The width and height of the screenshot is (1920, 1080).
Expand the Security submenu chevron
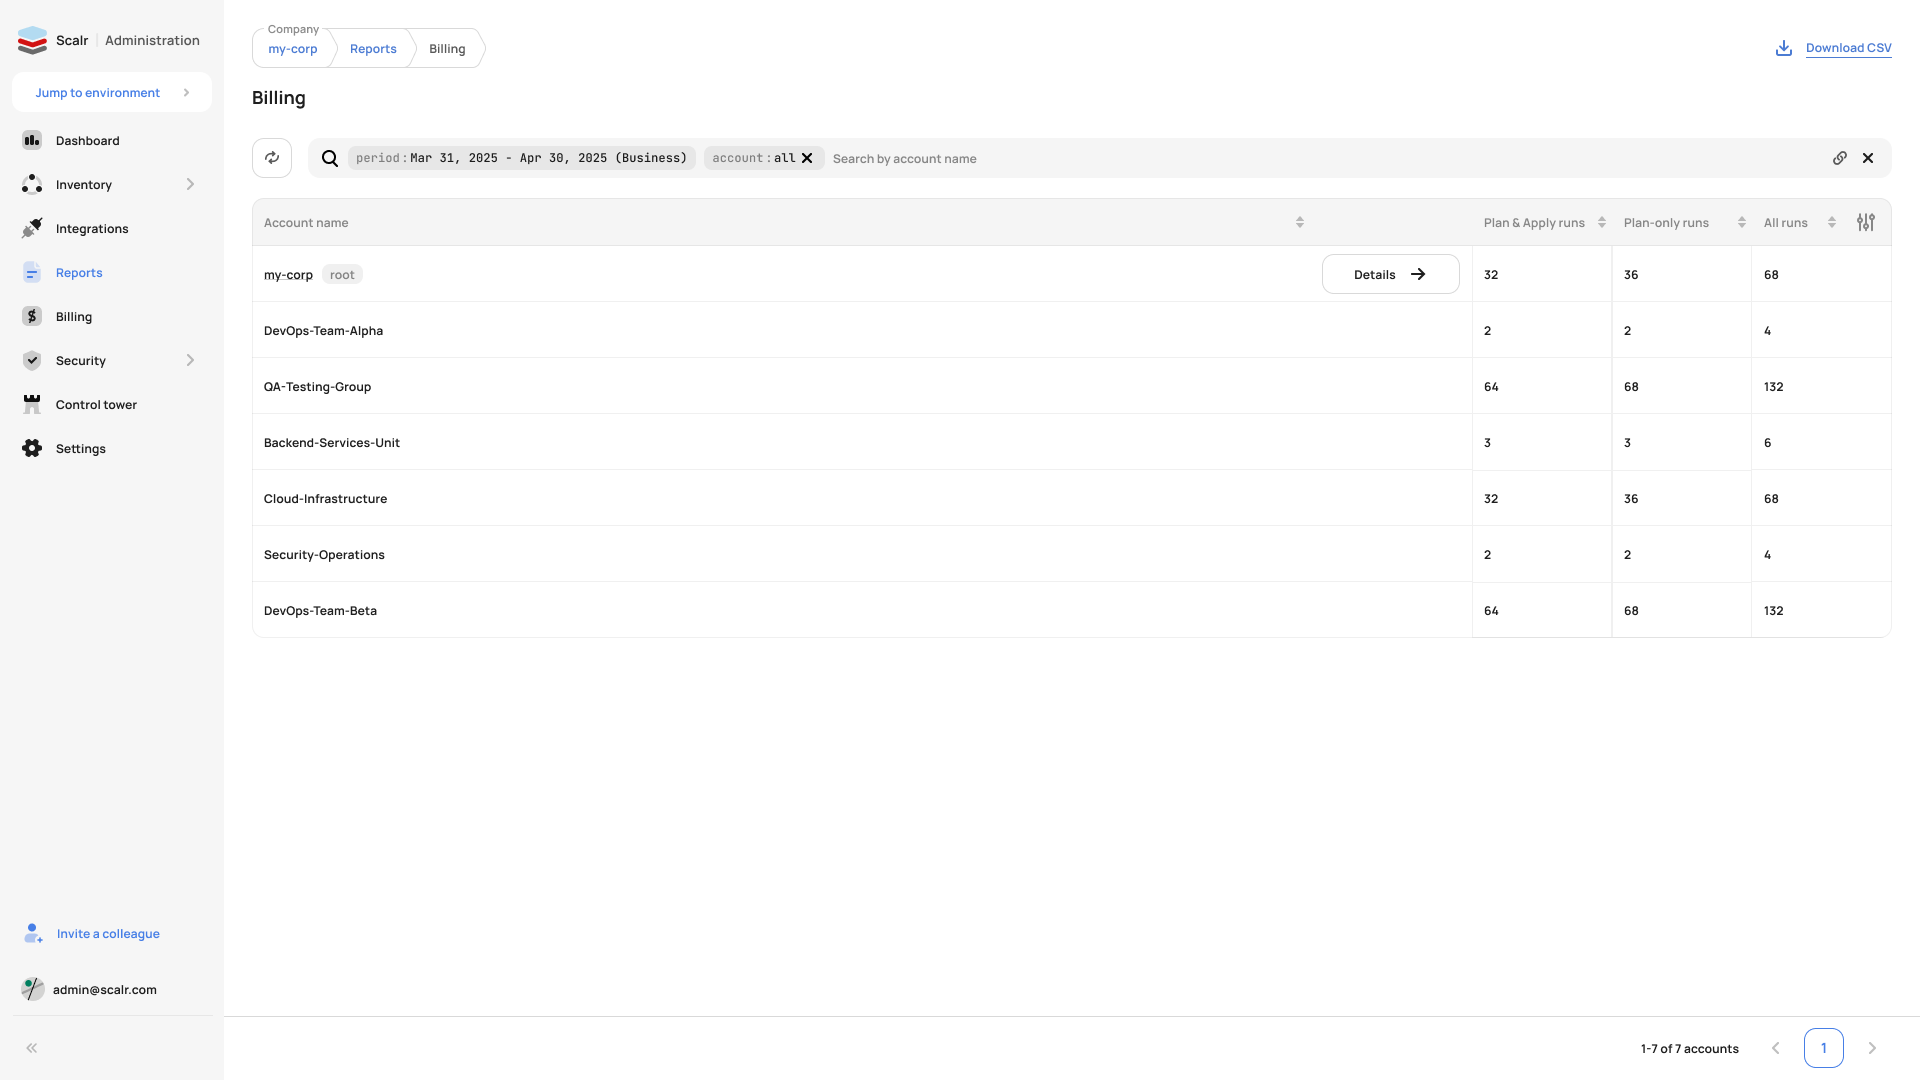[190, 361]
